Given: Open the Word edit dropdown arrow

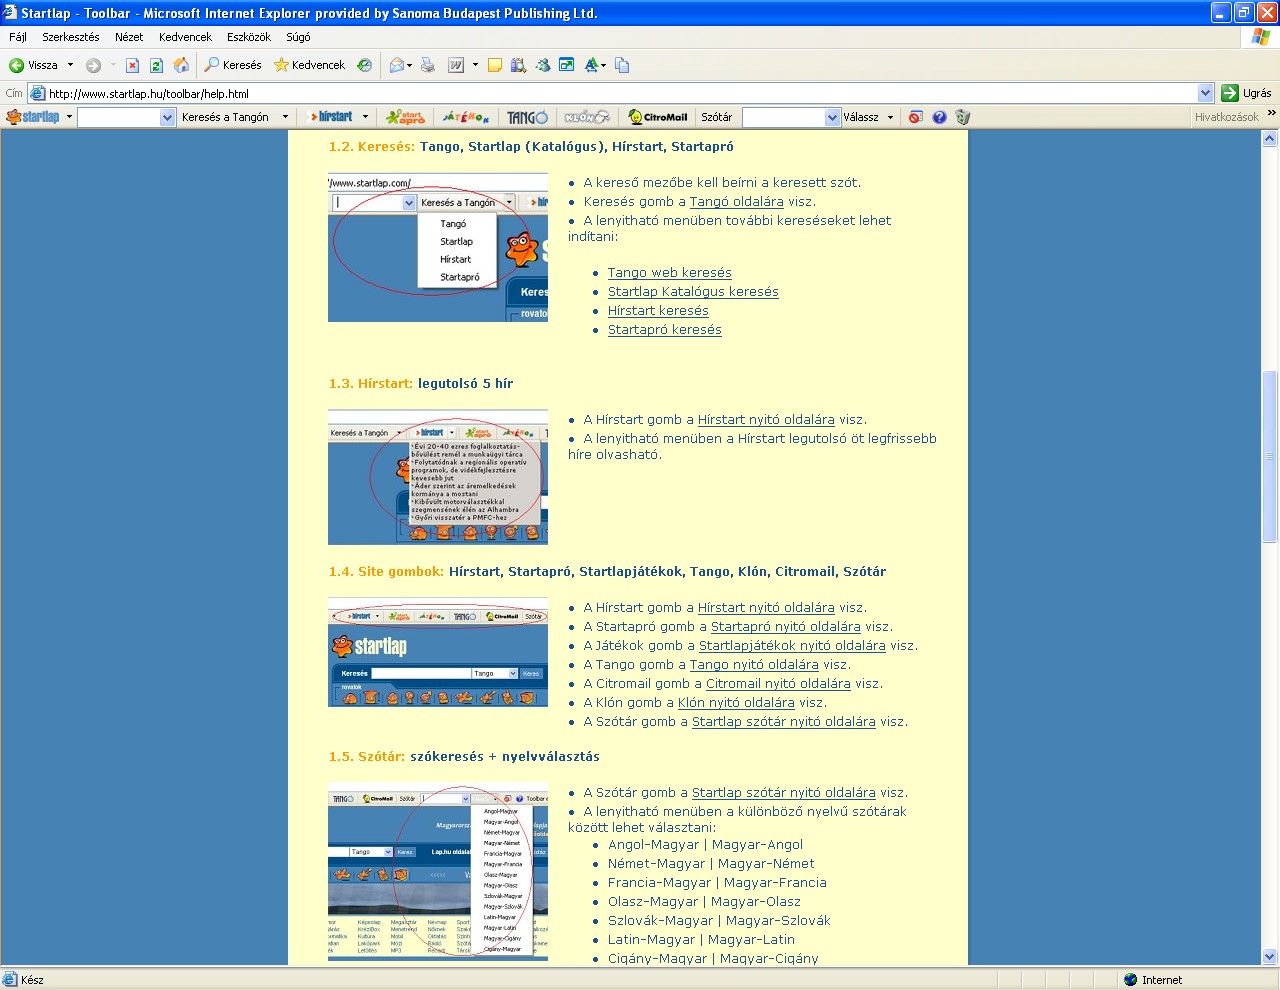Looking at the screenshot, I should (475, 65).
